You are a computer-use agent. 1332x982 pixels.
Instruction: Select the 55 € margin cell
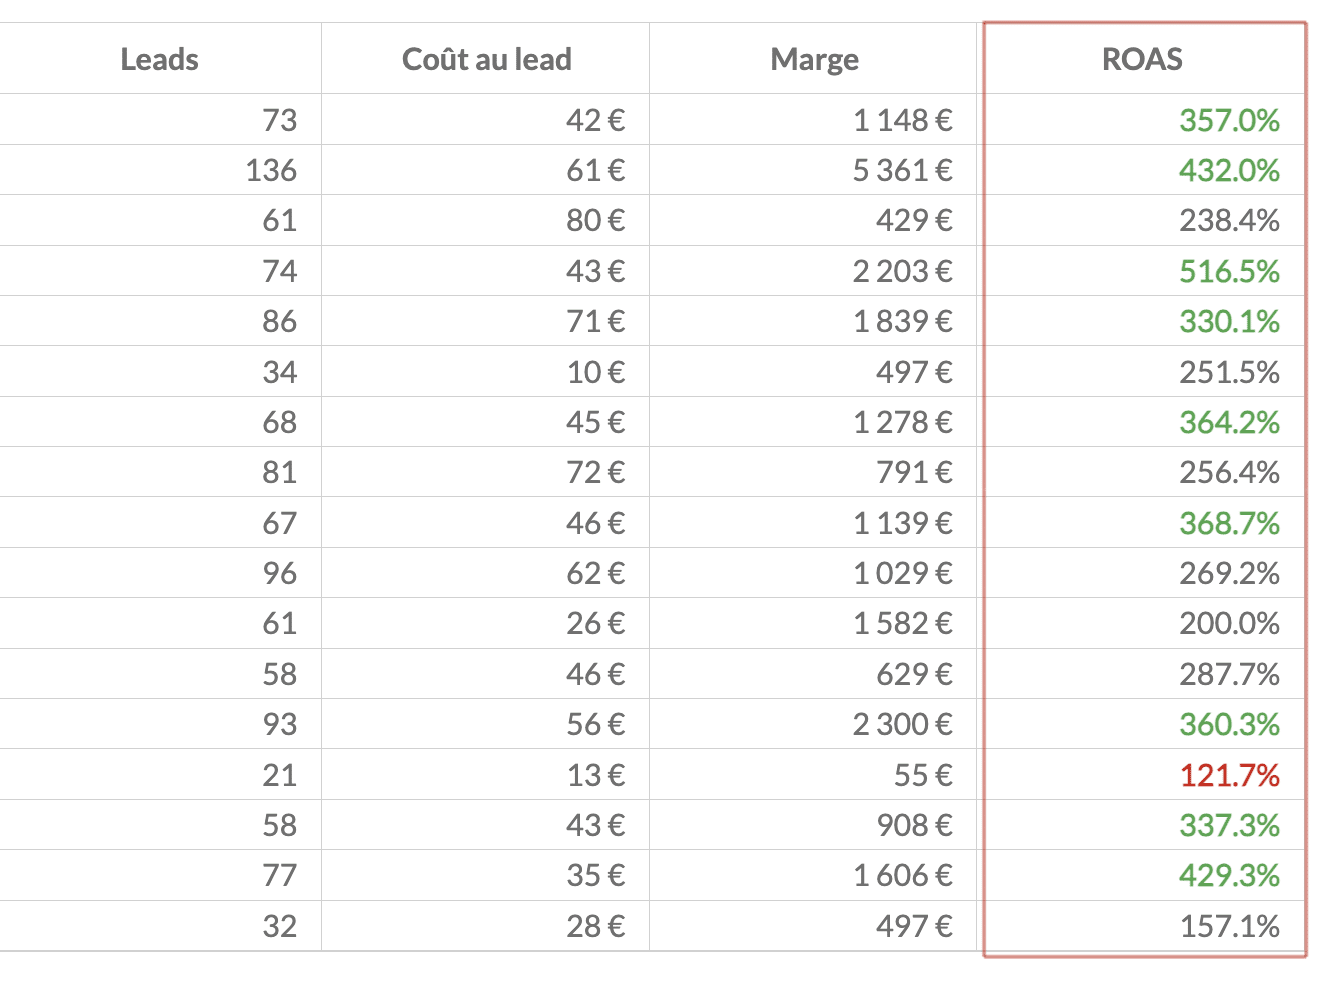coord(923,775)
